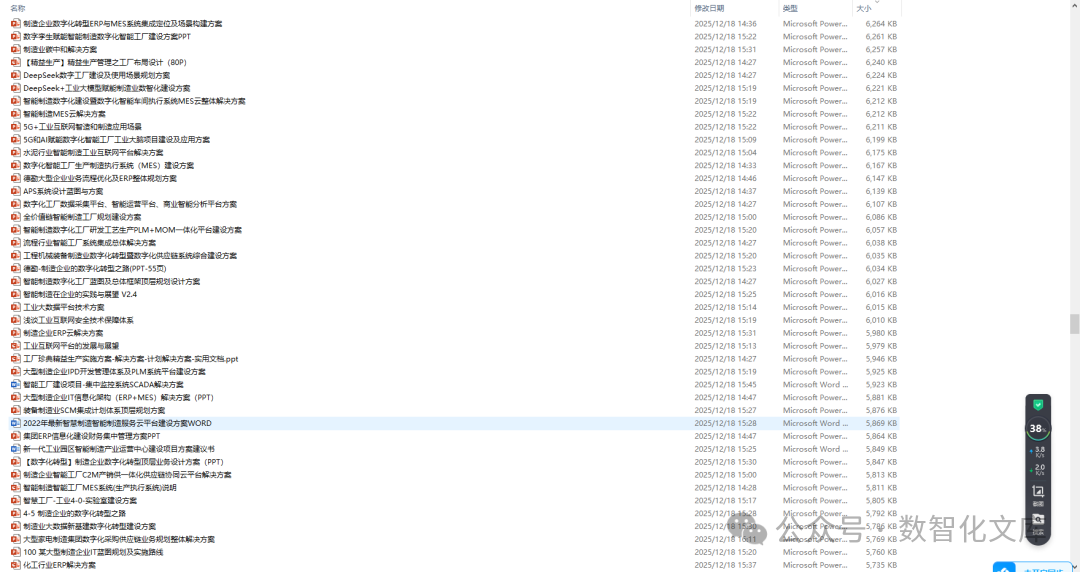This screenshot has height=572, width=1080.
Task: Select file 大型制造企业IPD开发管理体系及PLM系统平台建设方案
Action: [x=114, y=371]
